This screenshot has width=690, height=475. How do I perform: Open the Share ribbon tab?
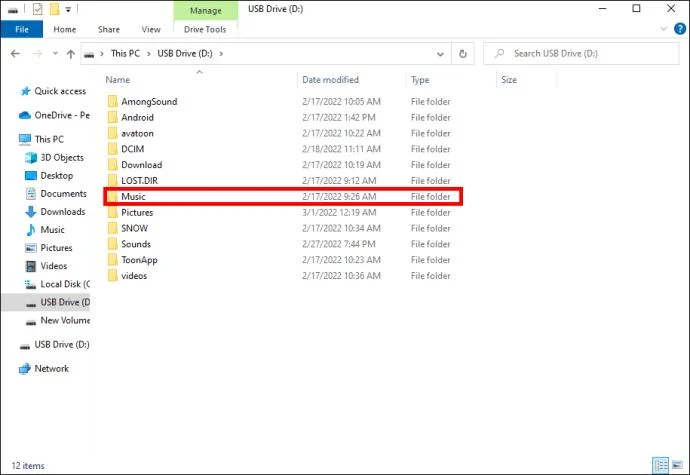pyautogui.click(x=109, y=29)
